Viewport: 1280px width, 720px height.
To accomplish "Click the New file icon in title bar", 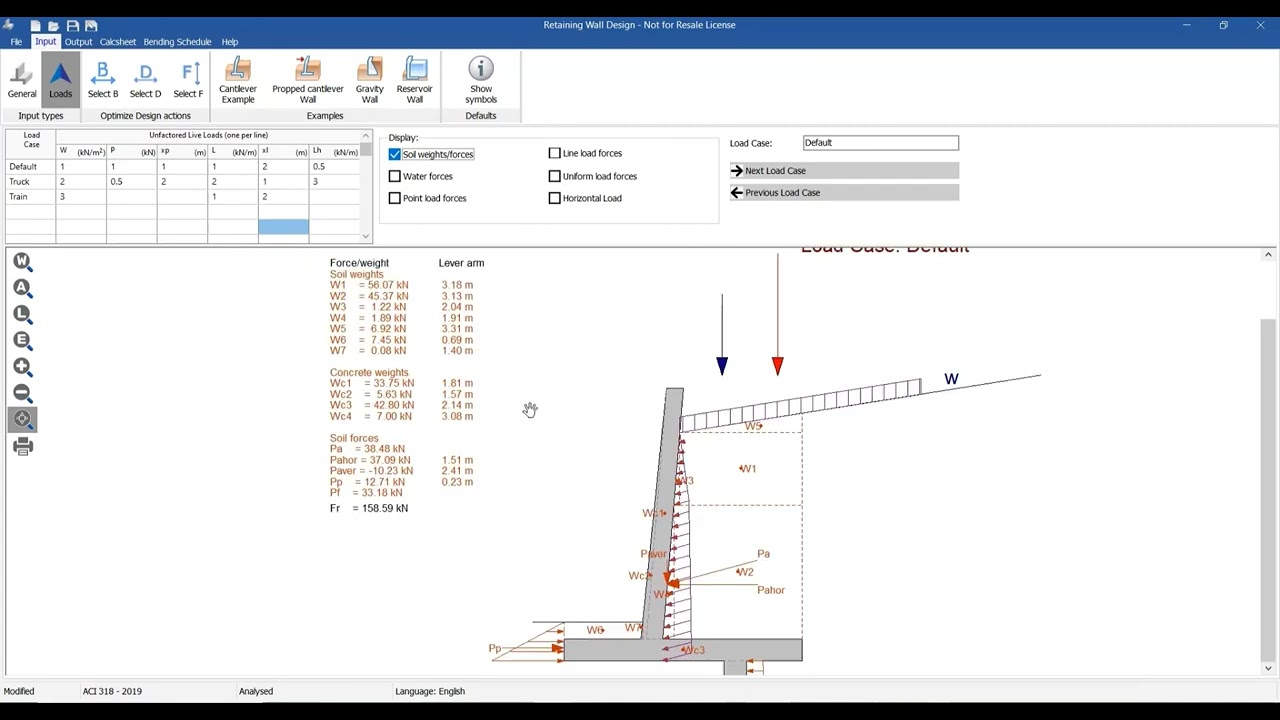I will (35, 25).
